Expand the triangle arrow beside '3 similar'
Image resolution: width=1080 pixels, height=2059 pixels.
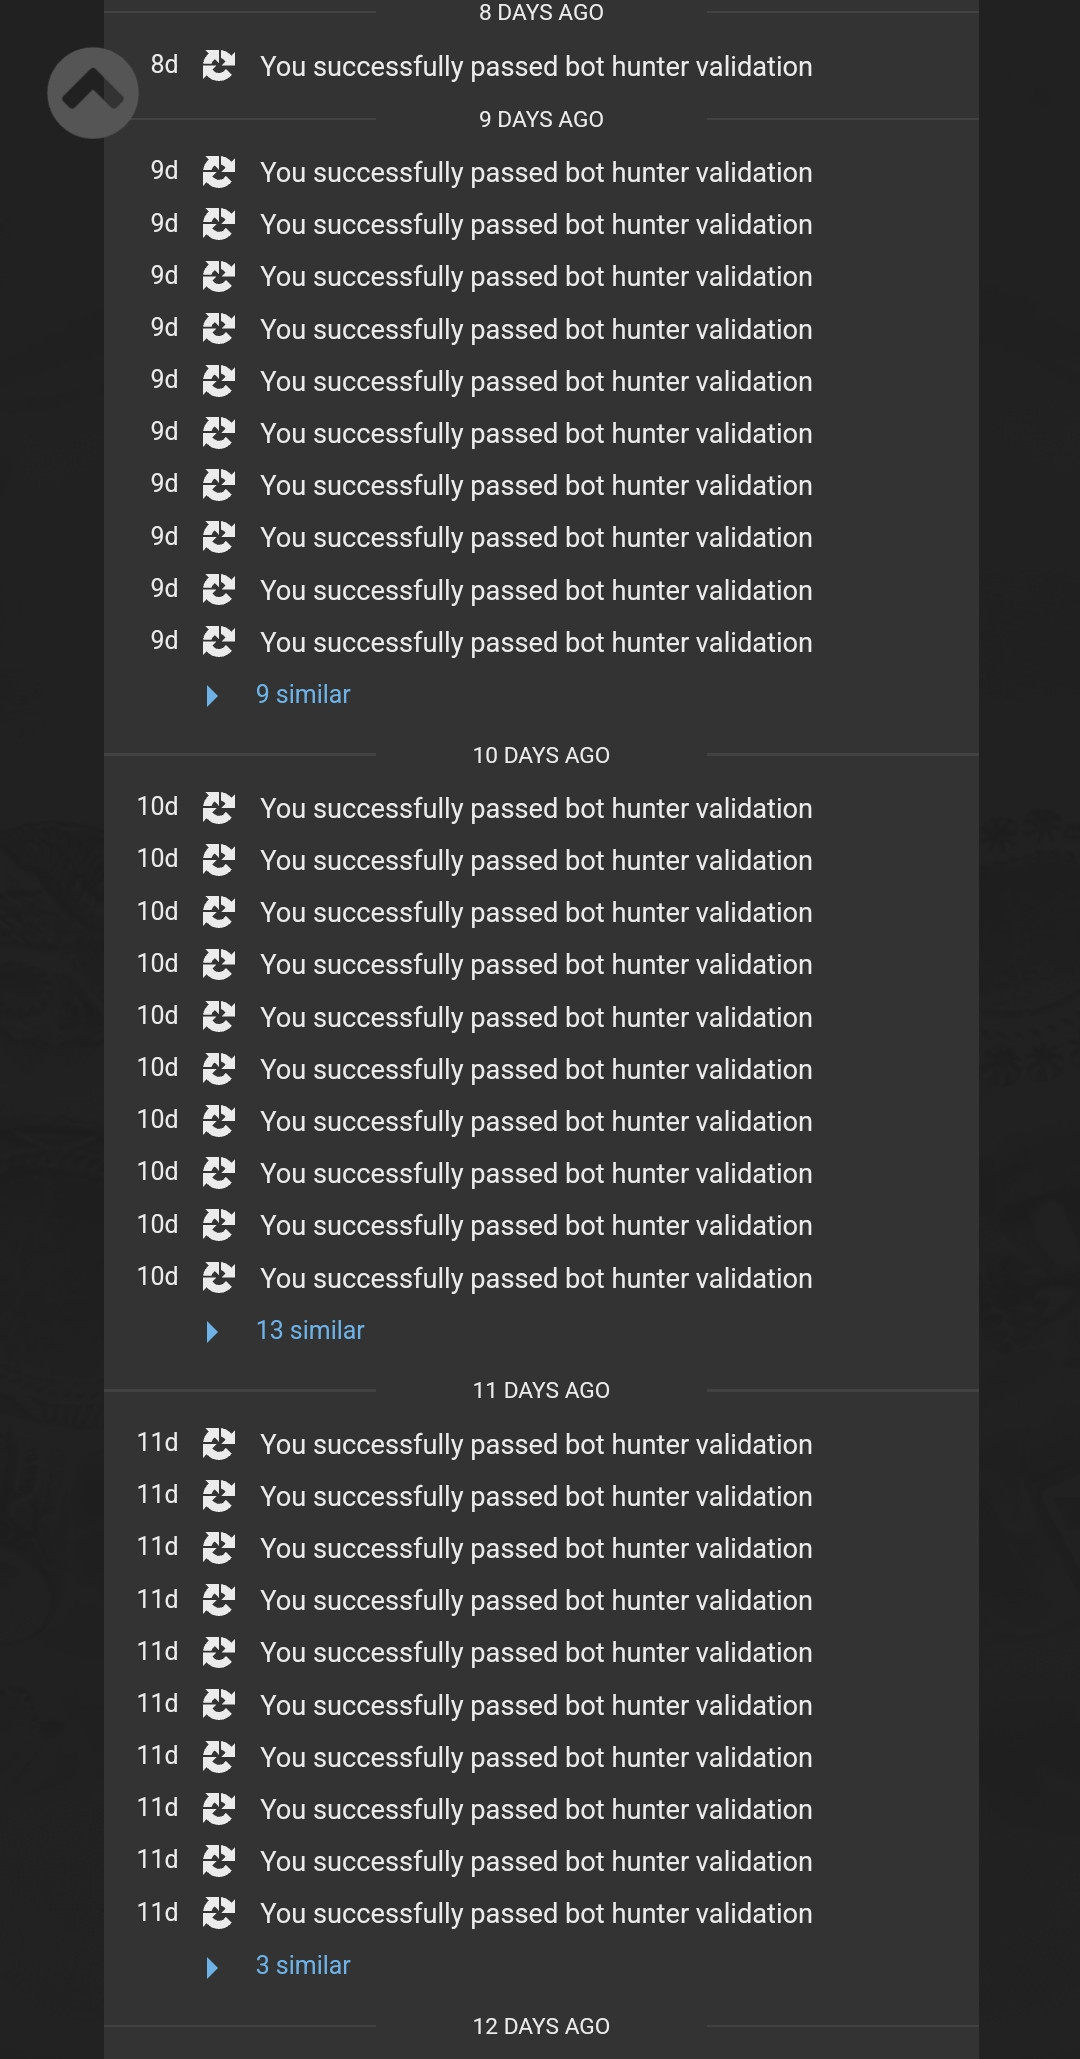coord(212,1967)
